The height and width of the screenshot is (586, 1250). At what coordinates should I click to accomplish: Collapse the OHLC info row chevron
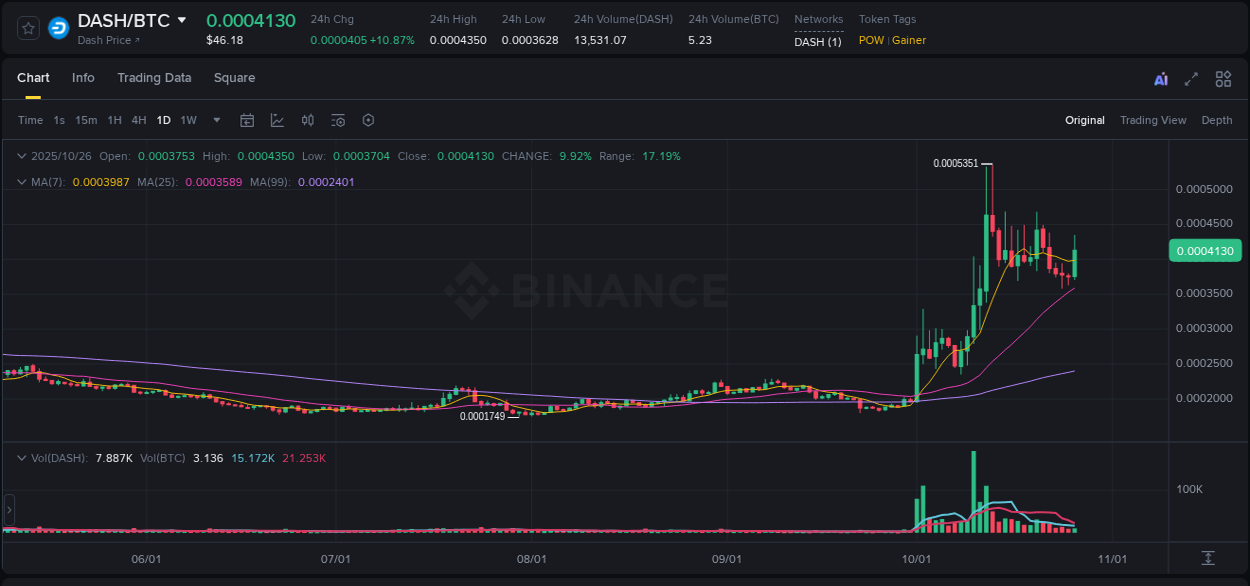point(22,156)
